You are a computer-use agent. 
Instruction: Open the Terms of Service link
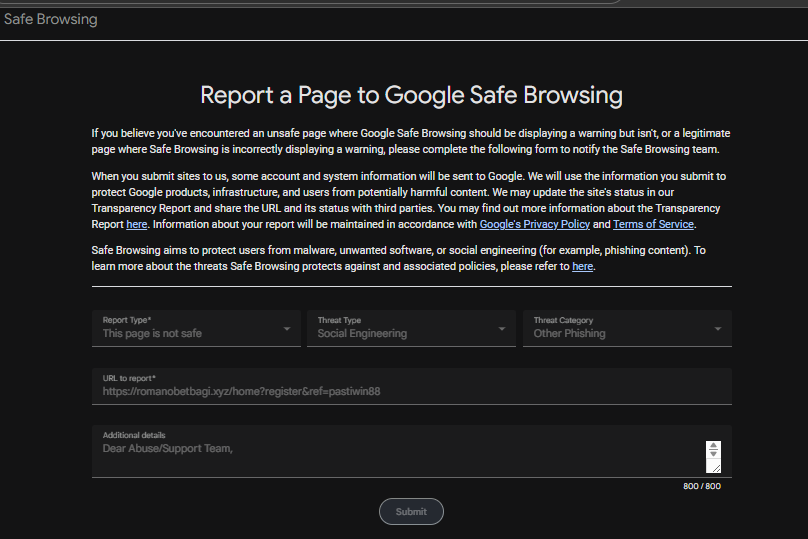pyautogui.click(x=653, y=225)
